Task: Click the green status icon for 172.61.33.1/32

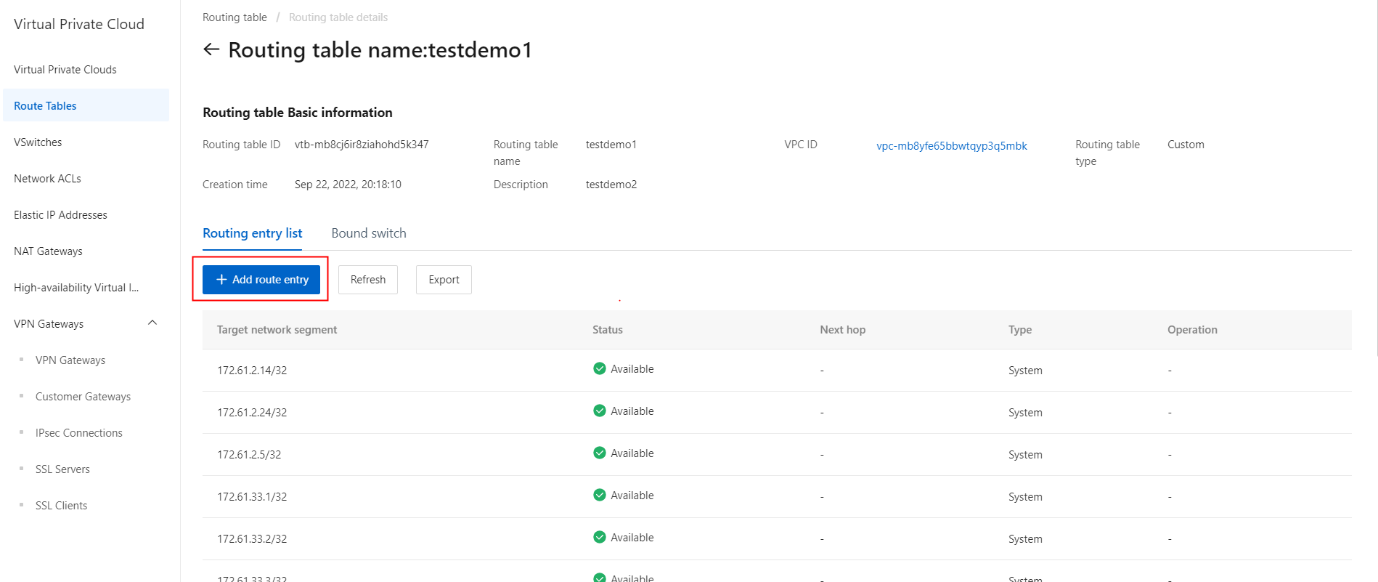Action: 600,495
